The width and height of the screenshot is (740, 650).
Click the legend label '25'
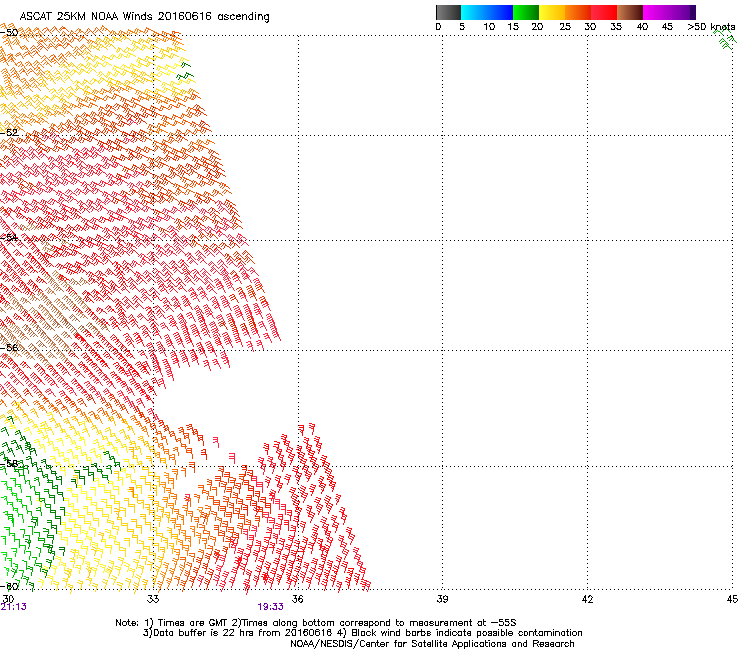coord(565,27)
